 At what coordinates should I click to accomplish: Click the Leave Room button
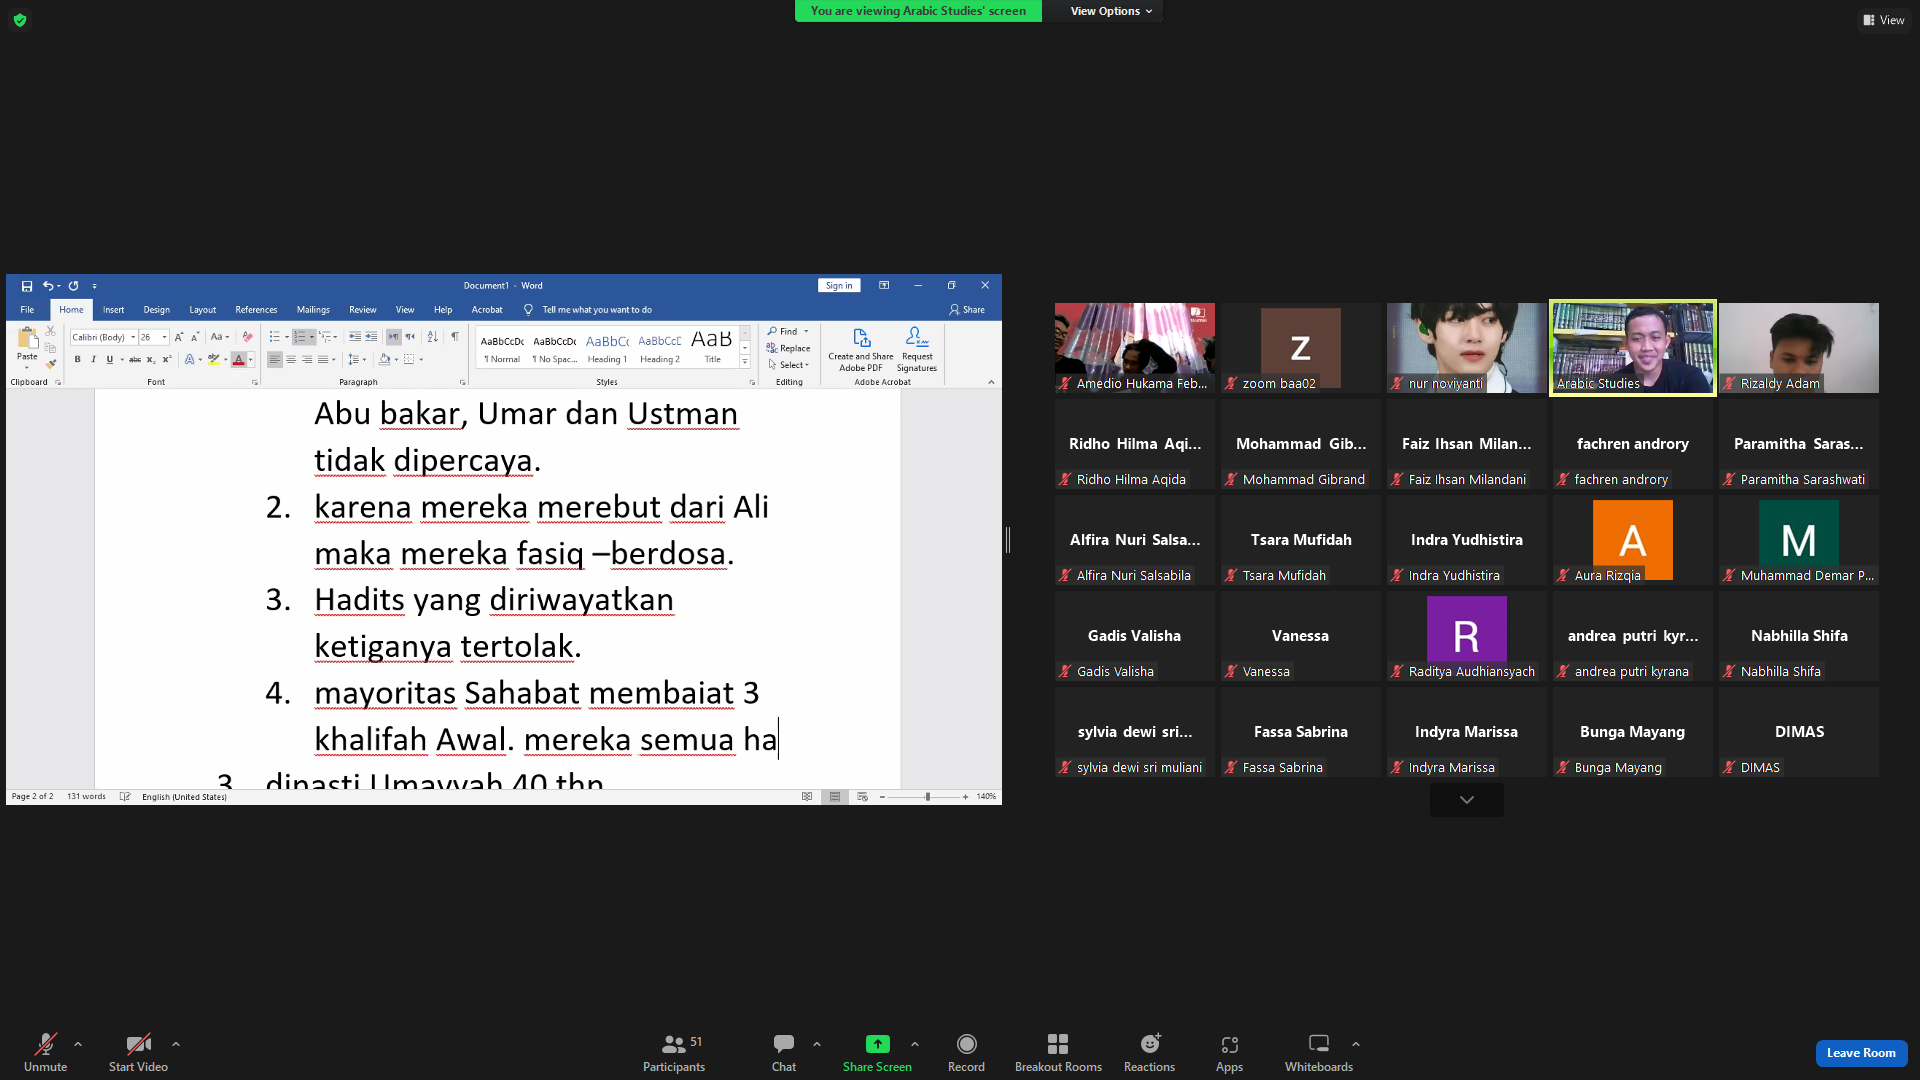[x=1861, y=1053]
